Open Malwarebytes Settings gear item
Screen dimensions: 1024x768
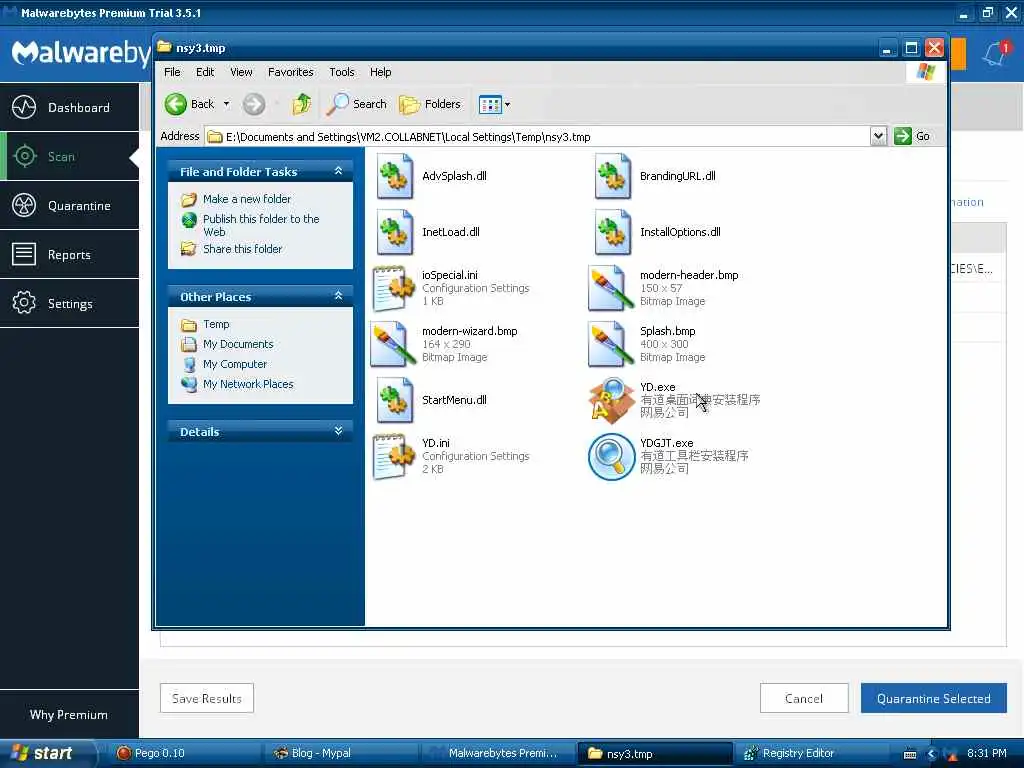point(69,304)
